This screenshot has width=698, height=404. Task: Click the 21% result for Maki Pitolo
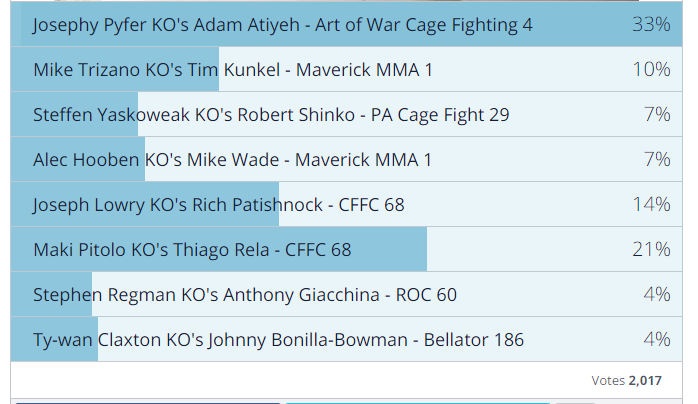(651, 249)
